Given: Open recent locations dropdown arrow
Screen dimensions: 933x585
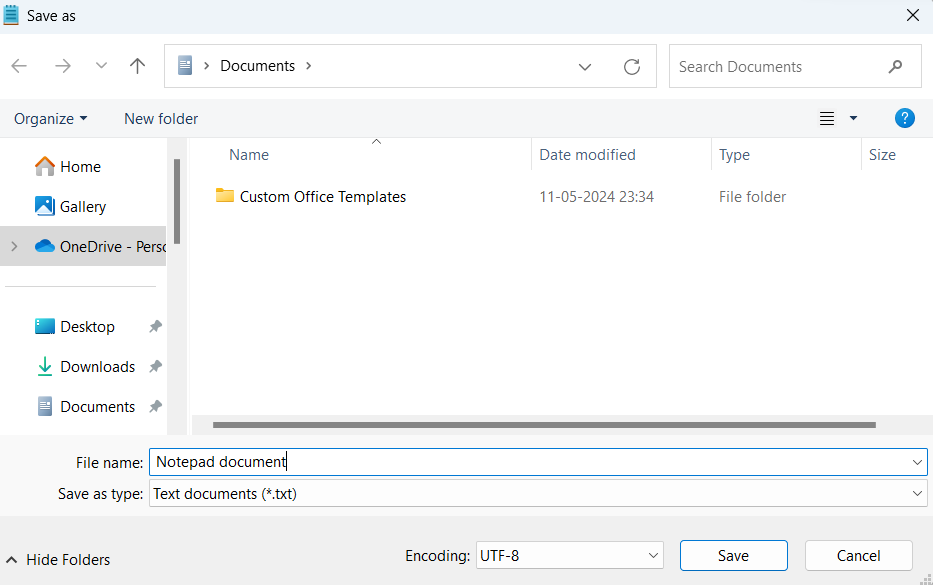Looking at the screenshot, I should click(x=101, y=66).
